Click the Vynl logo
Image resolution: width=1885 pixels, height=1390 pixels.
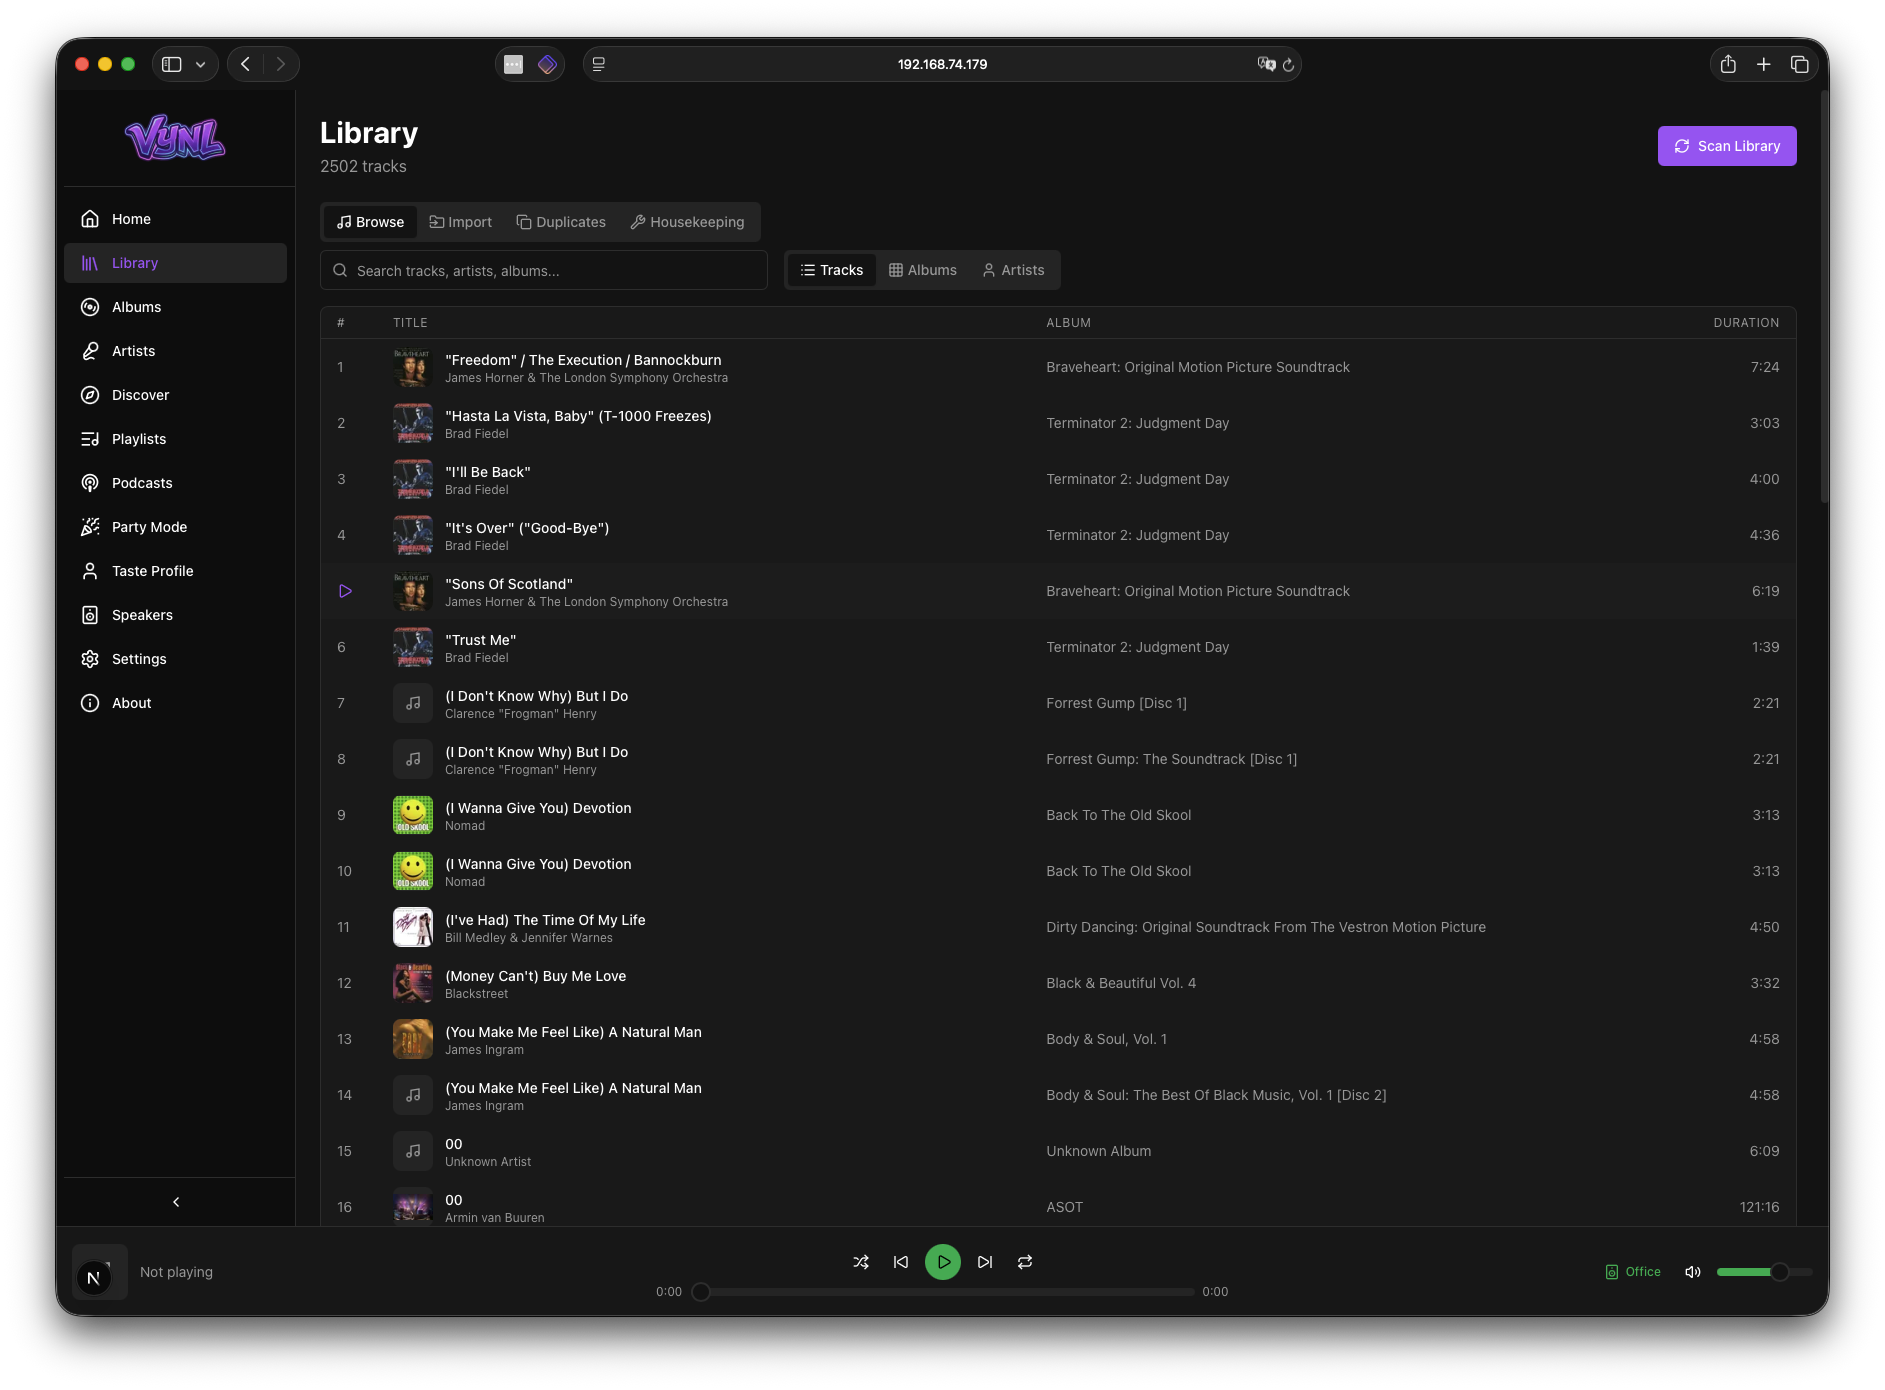pyautogui.click(x=176, y=138)
